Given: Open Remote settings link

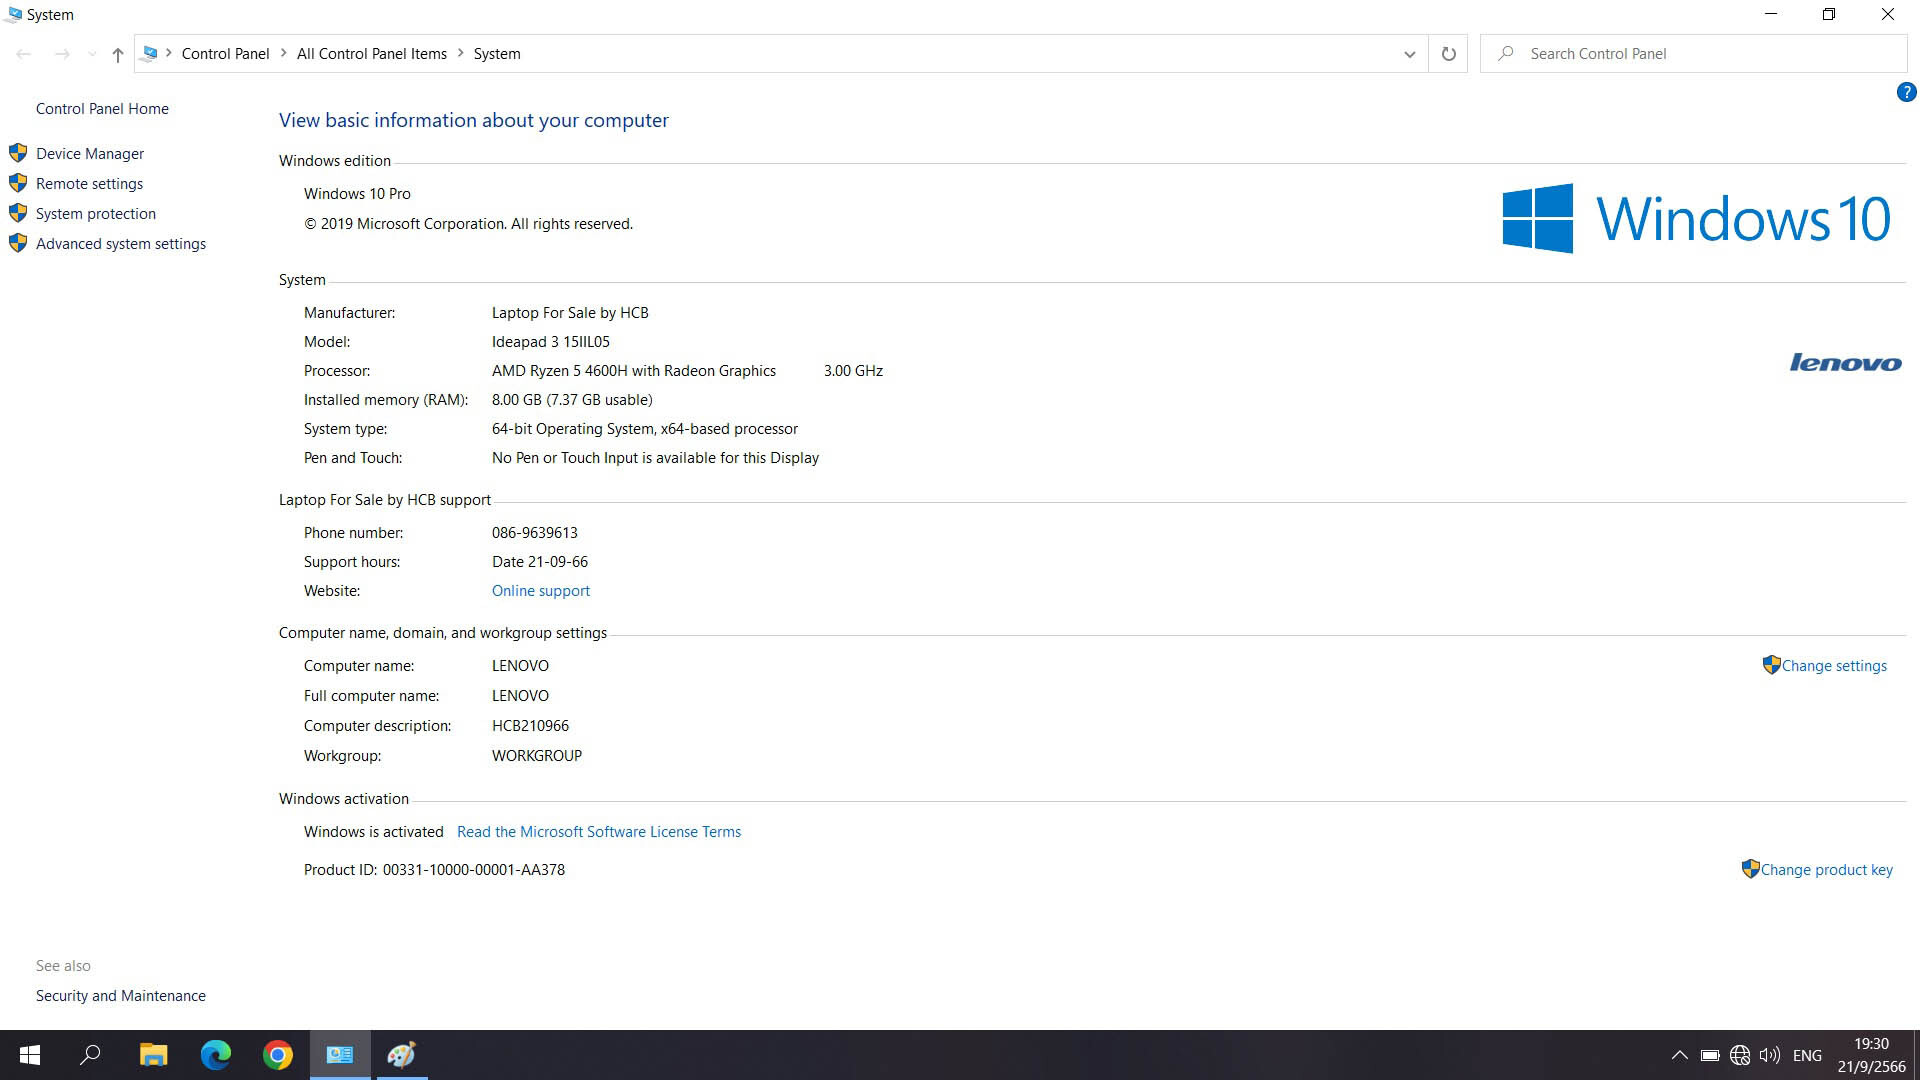Looking at the screenshot, I should (89, 184).
